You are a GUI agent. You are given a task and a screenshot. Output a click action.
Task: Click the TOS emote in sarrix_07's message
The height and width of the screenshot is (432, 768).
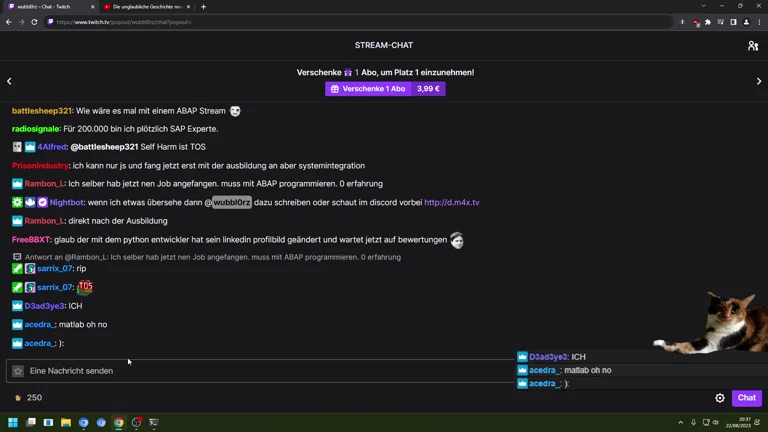coord(85,287)
